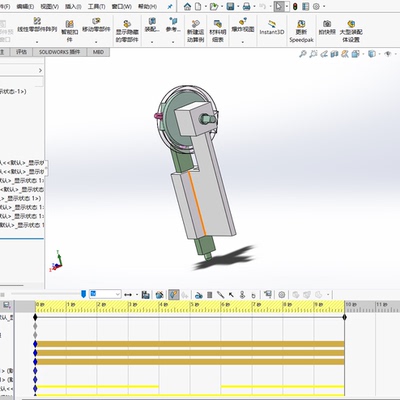Screen dimensions: 400x400
Task: Click the Results and Plots icon
Action: coord(268,294)
